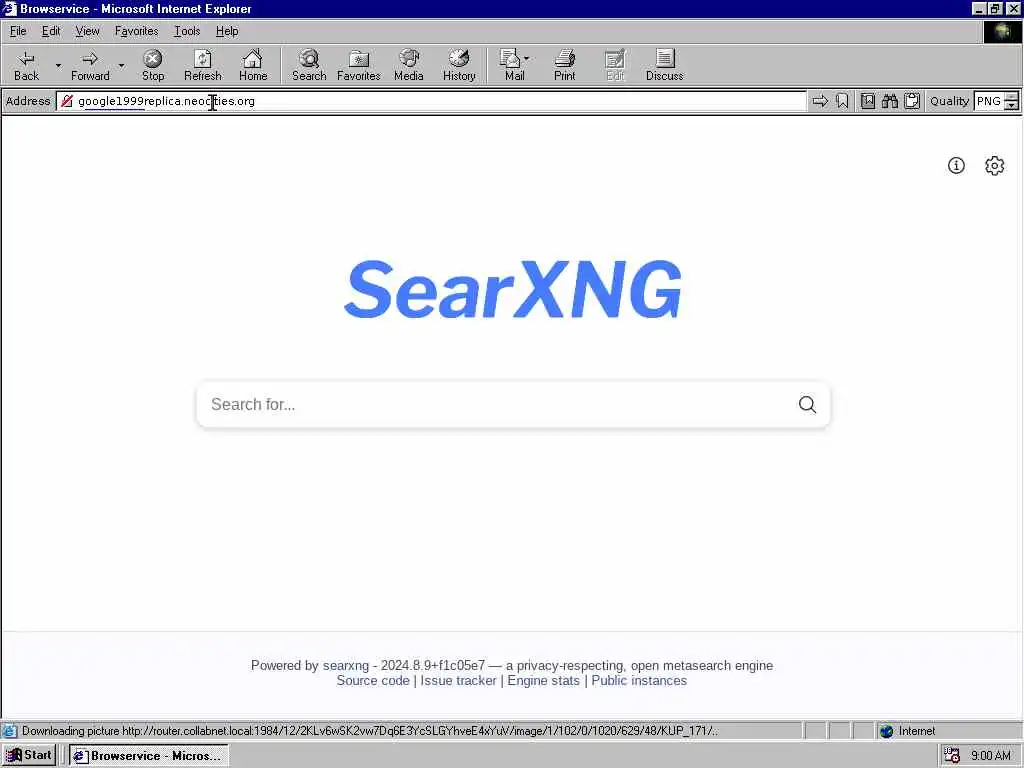
Task: Open the Back history dropdown arrow
Action: (x=58, y=65)
